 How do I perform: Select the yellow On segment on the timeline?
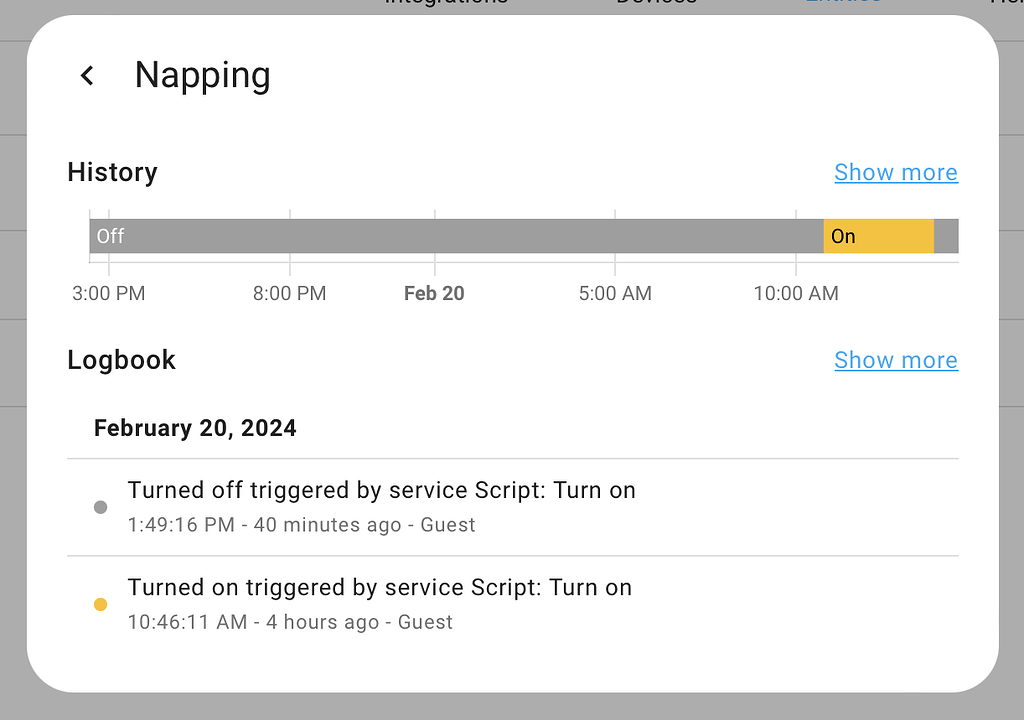pyautogui.click(x=877, y=236)
